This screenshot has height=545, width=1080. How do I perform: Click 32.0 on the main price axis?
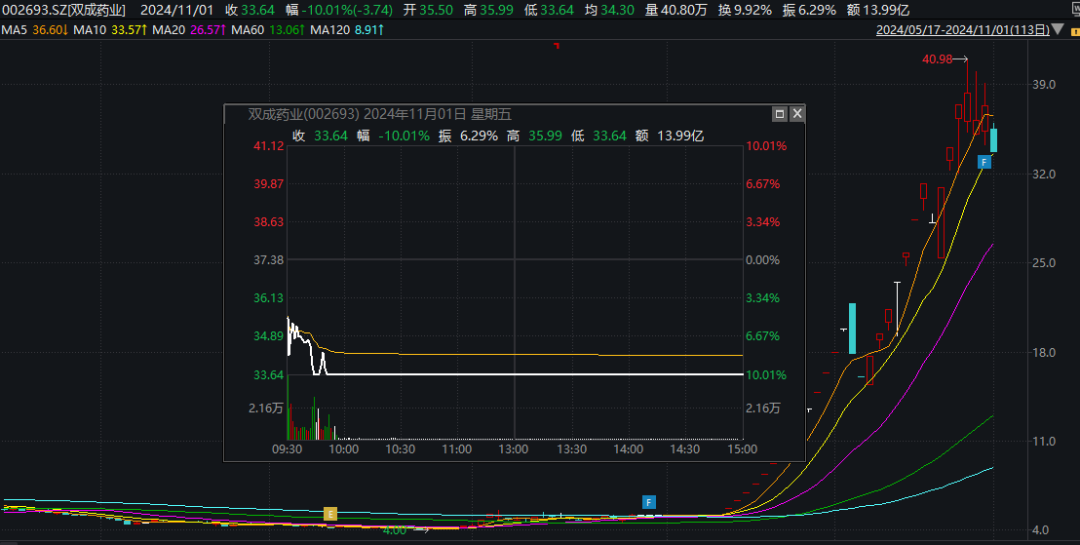(x=1043, y=174)
